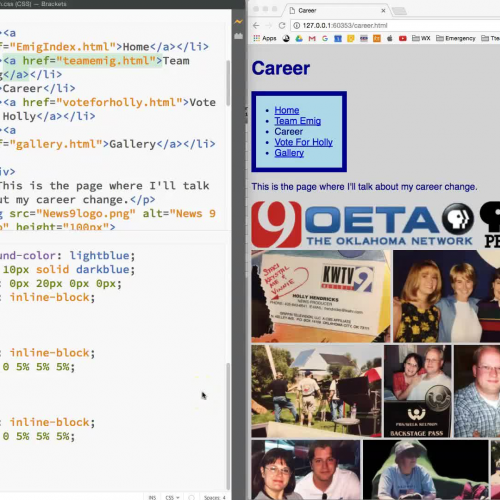Follow the Gallery link
This screenshot has width=500, height=500.
point(289,153)
